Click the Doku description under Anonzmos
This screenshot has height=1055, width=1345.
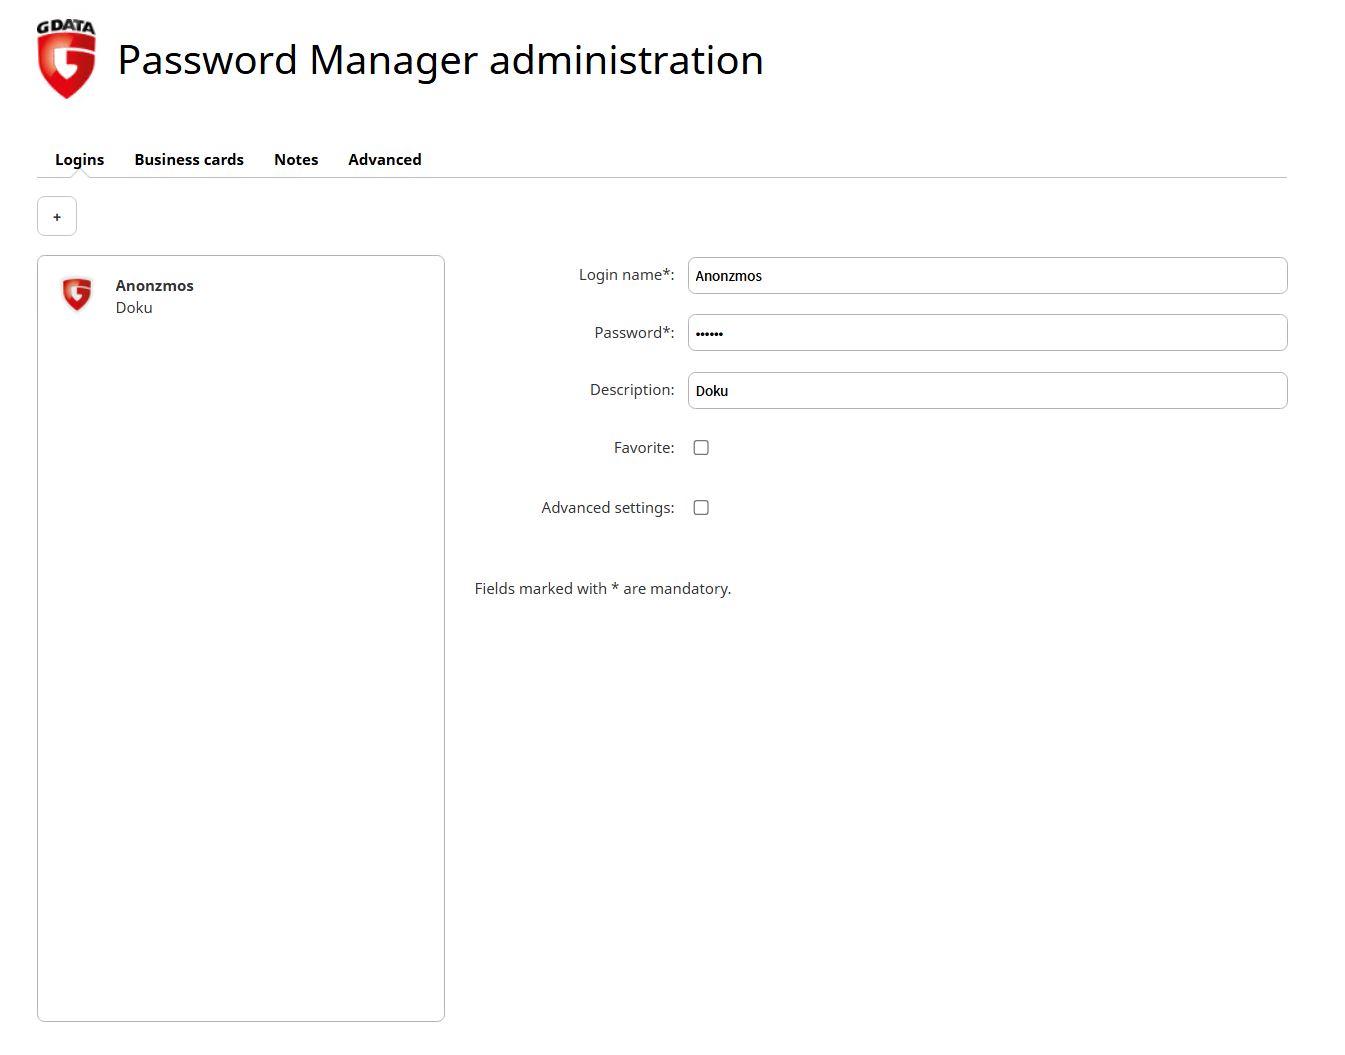tap(134, 308)
